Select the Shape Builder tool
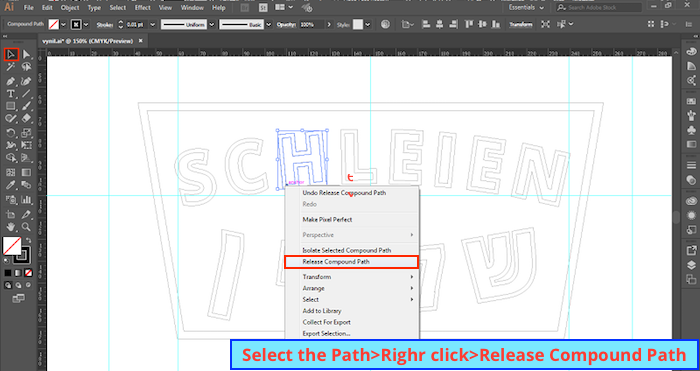 tap(11, 158)
